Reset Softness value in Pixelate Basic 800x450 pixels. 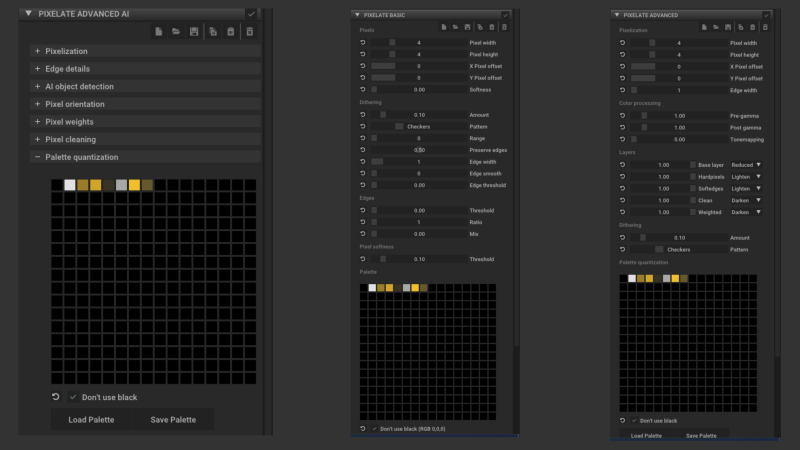pos(363,89)
